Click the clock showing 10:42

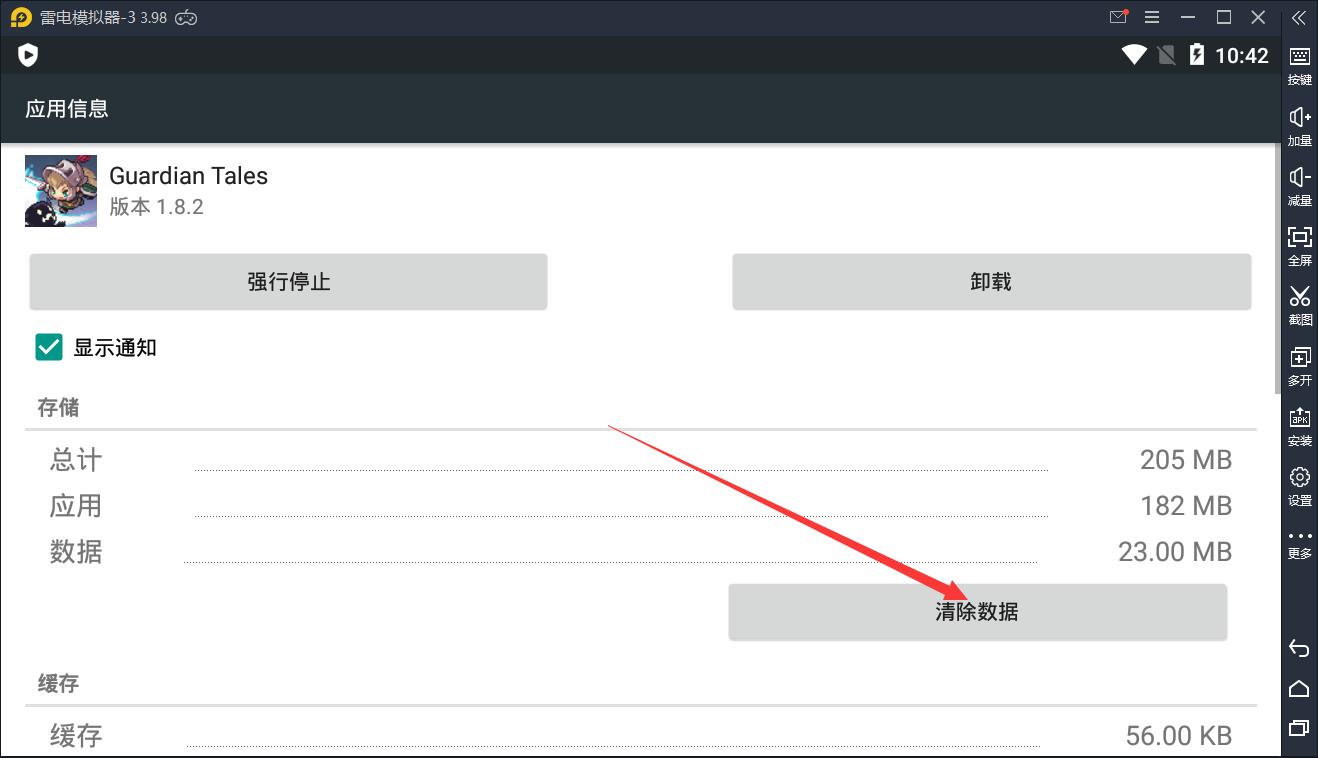click(1241, 56)
